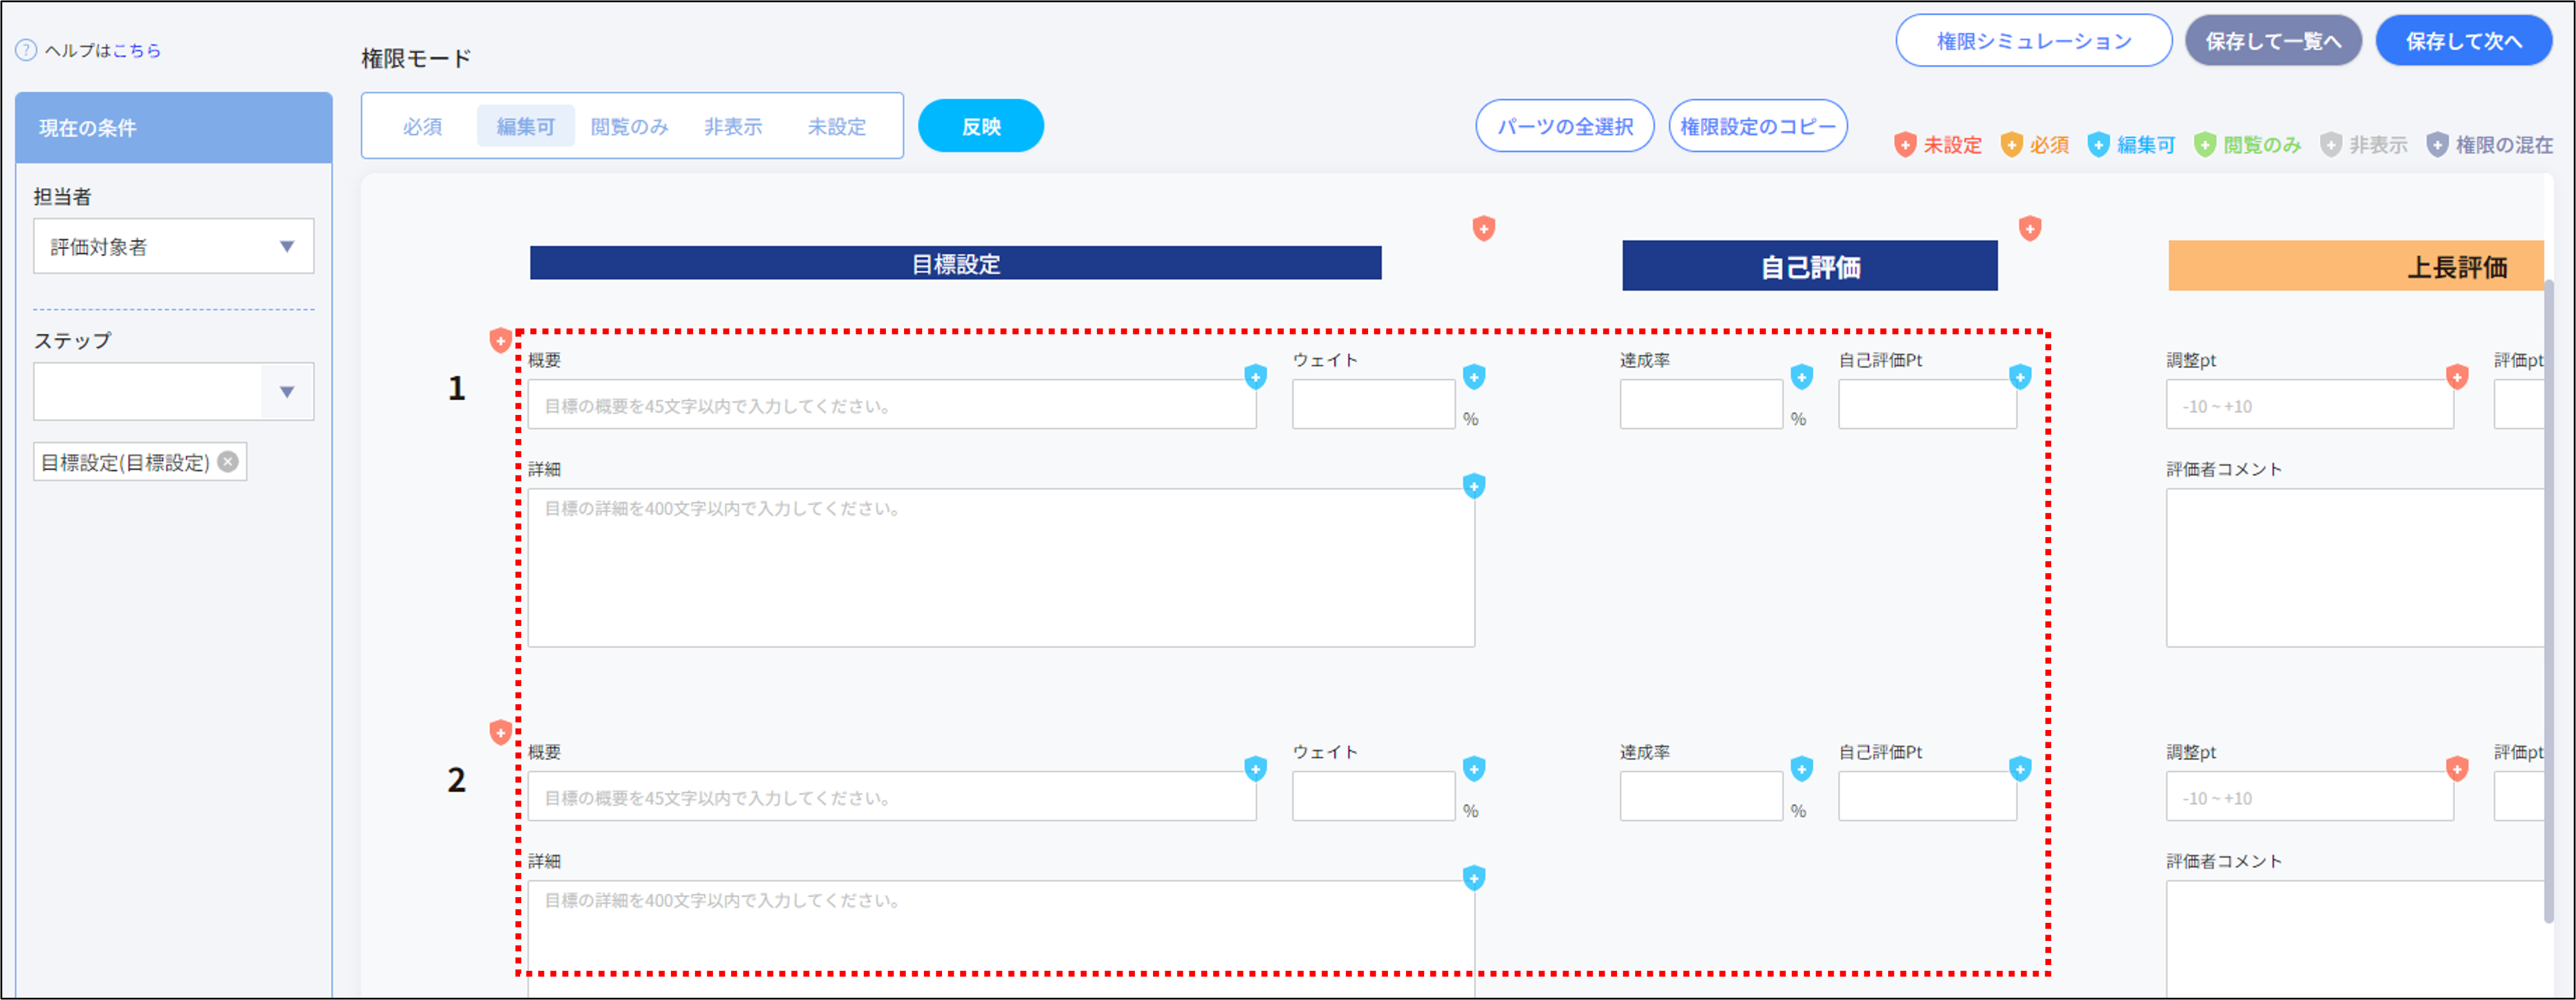Click blue shield on row 1 概要 field
Image resolution: width=2576 pixels, height=1000 pixels.
pyautogui.click(x=1255, y=376)
